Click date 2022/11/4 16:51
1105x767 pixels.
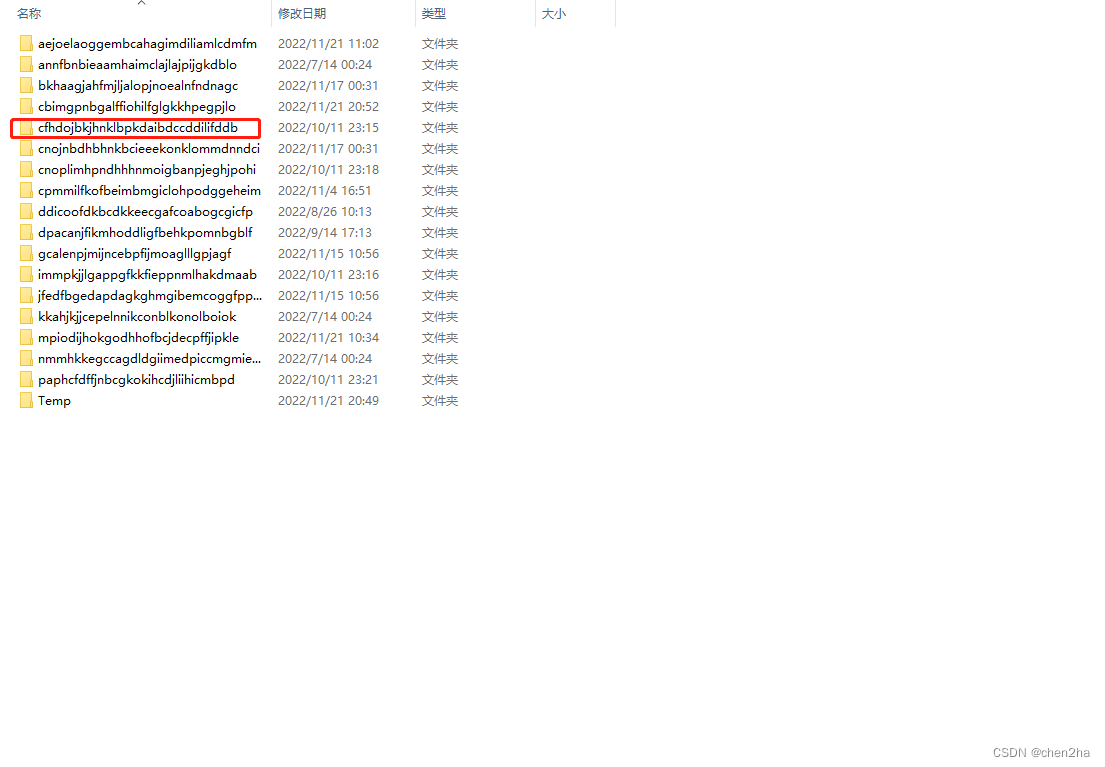pyautogui.click(x=325, y=191)
